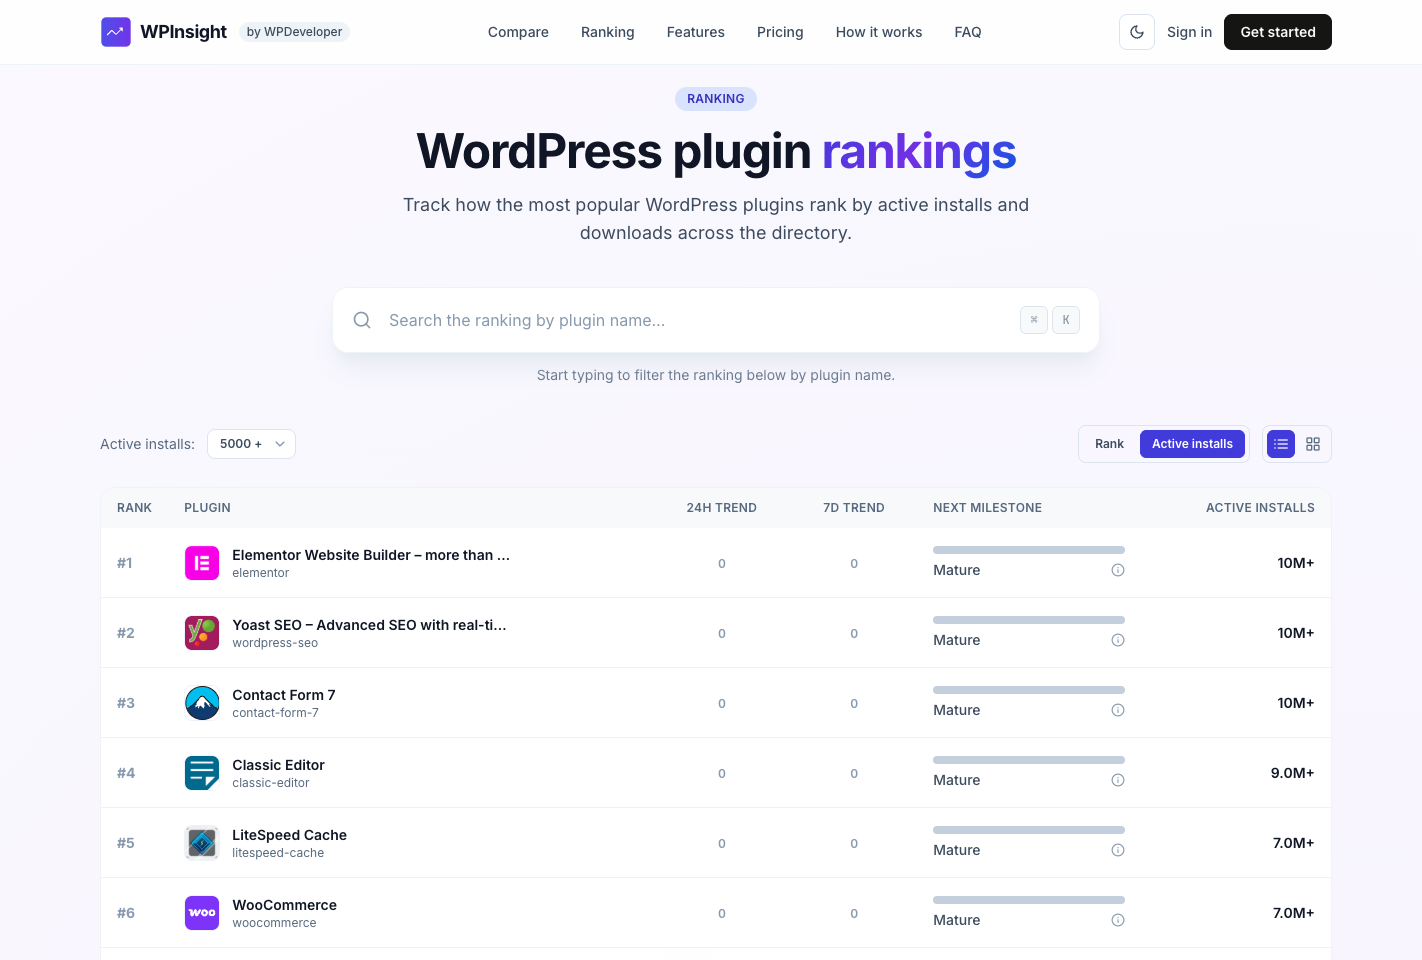Click Mature label in Yoast SEO row

pos(956,640)
